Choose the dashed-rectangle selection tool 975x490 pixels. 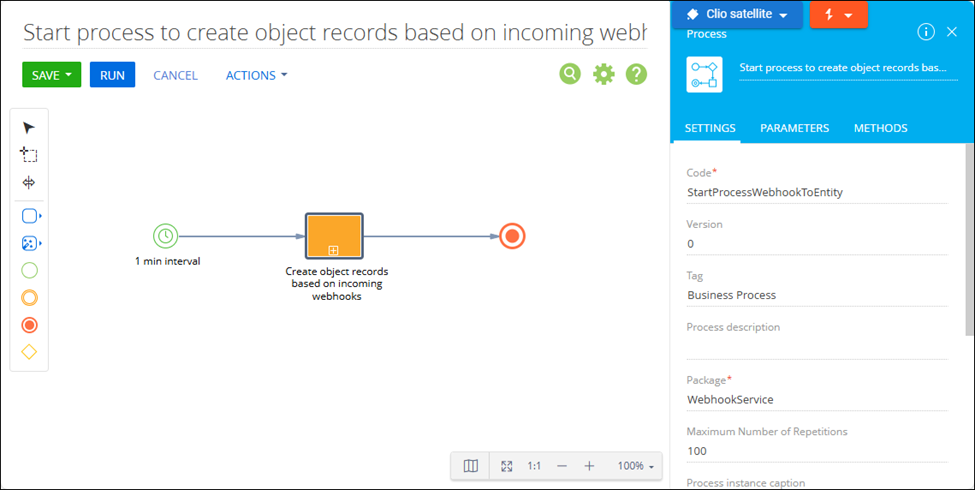click(x=29, y=155)
